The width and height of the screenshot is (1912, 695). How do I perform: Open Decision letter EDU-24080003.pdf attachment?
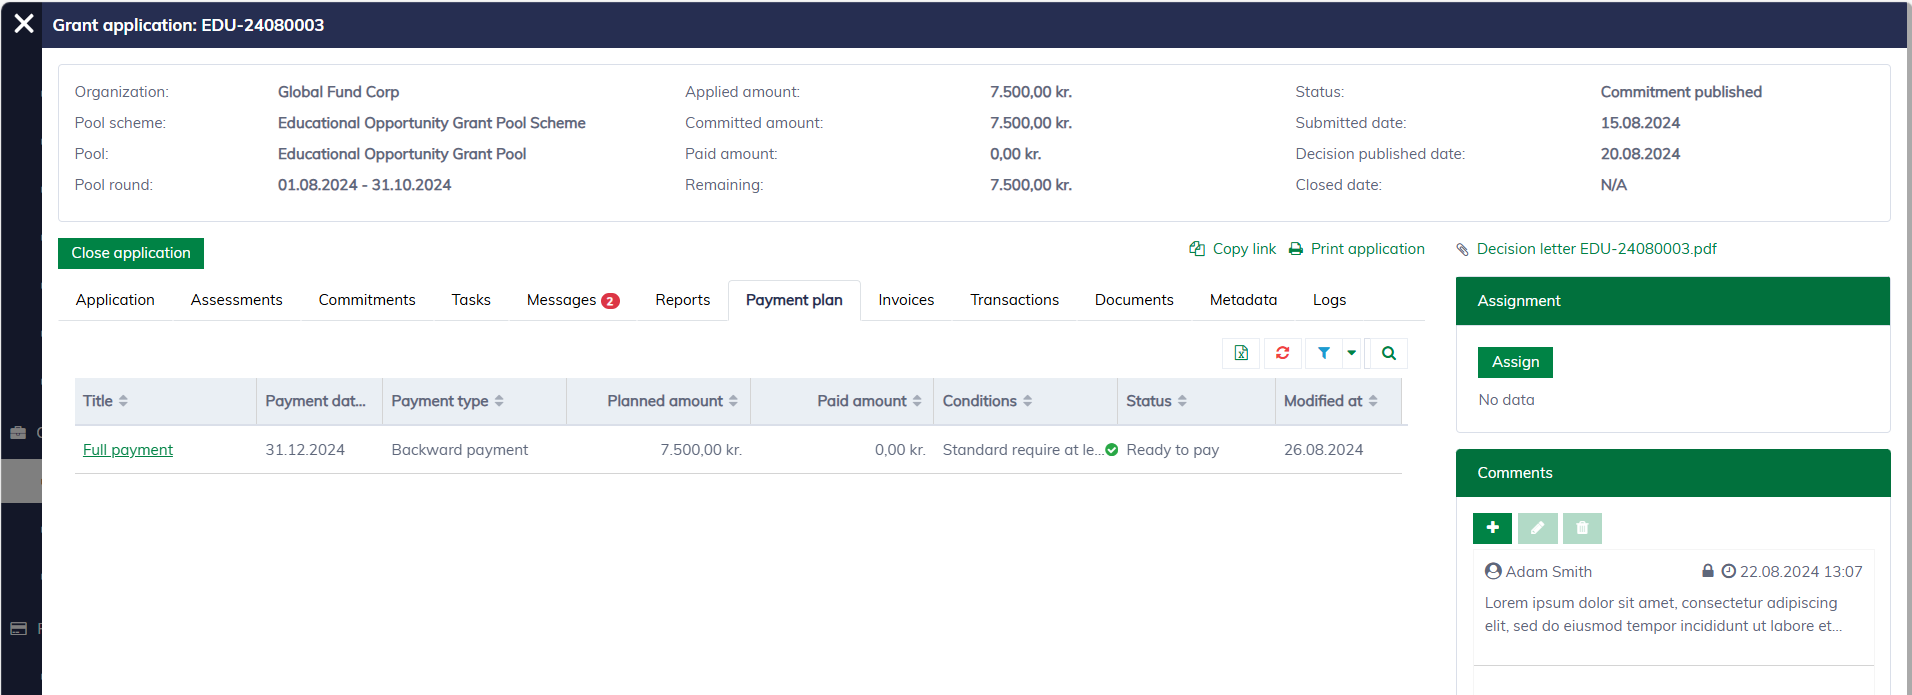tap(1596, 249)
